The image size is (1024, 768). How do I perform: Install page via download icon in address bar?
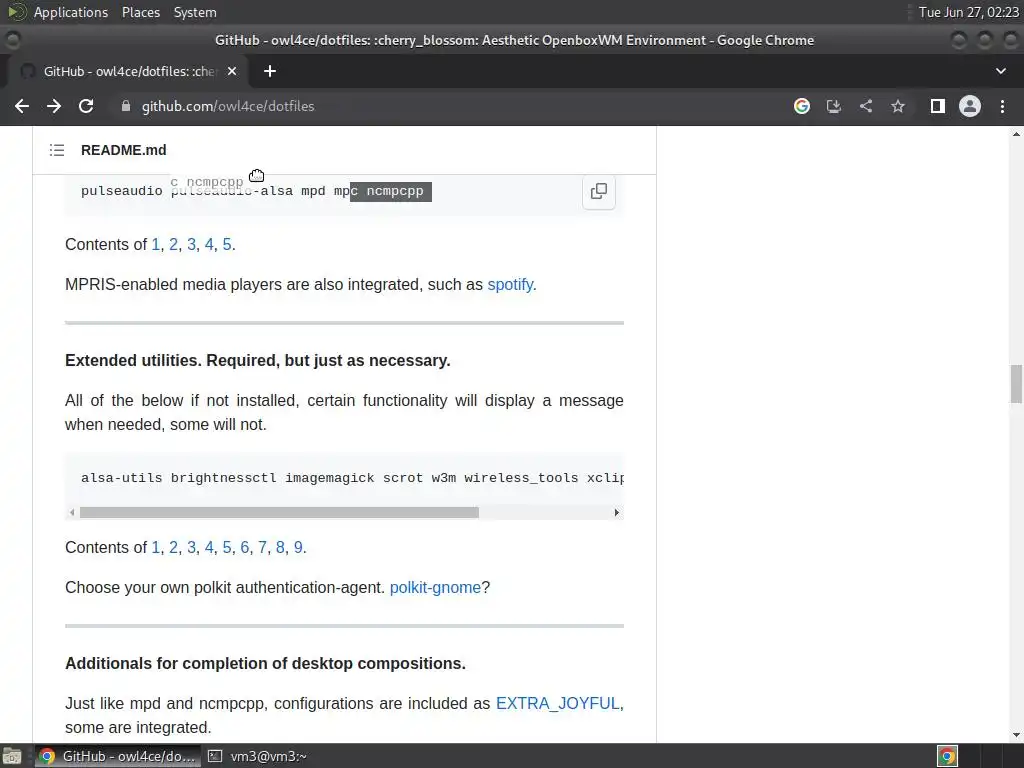[x=834, y=106]
